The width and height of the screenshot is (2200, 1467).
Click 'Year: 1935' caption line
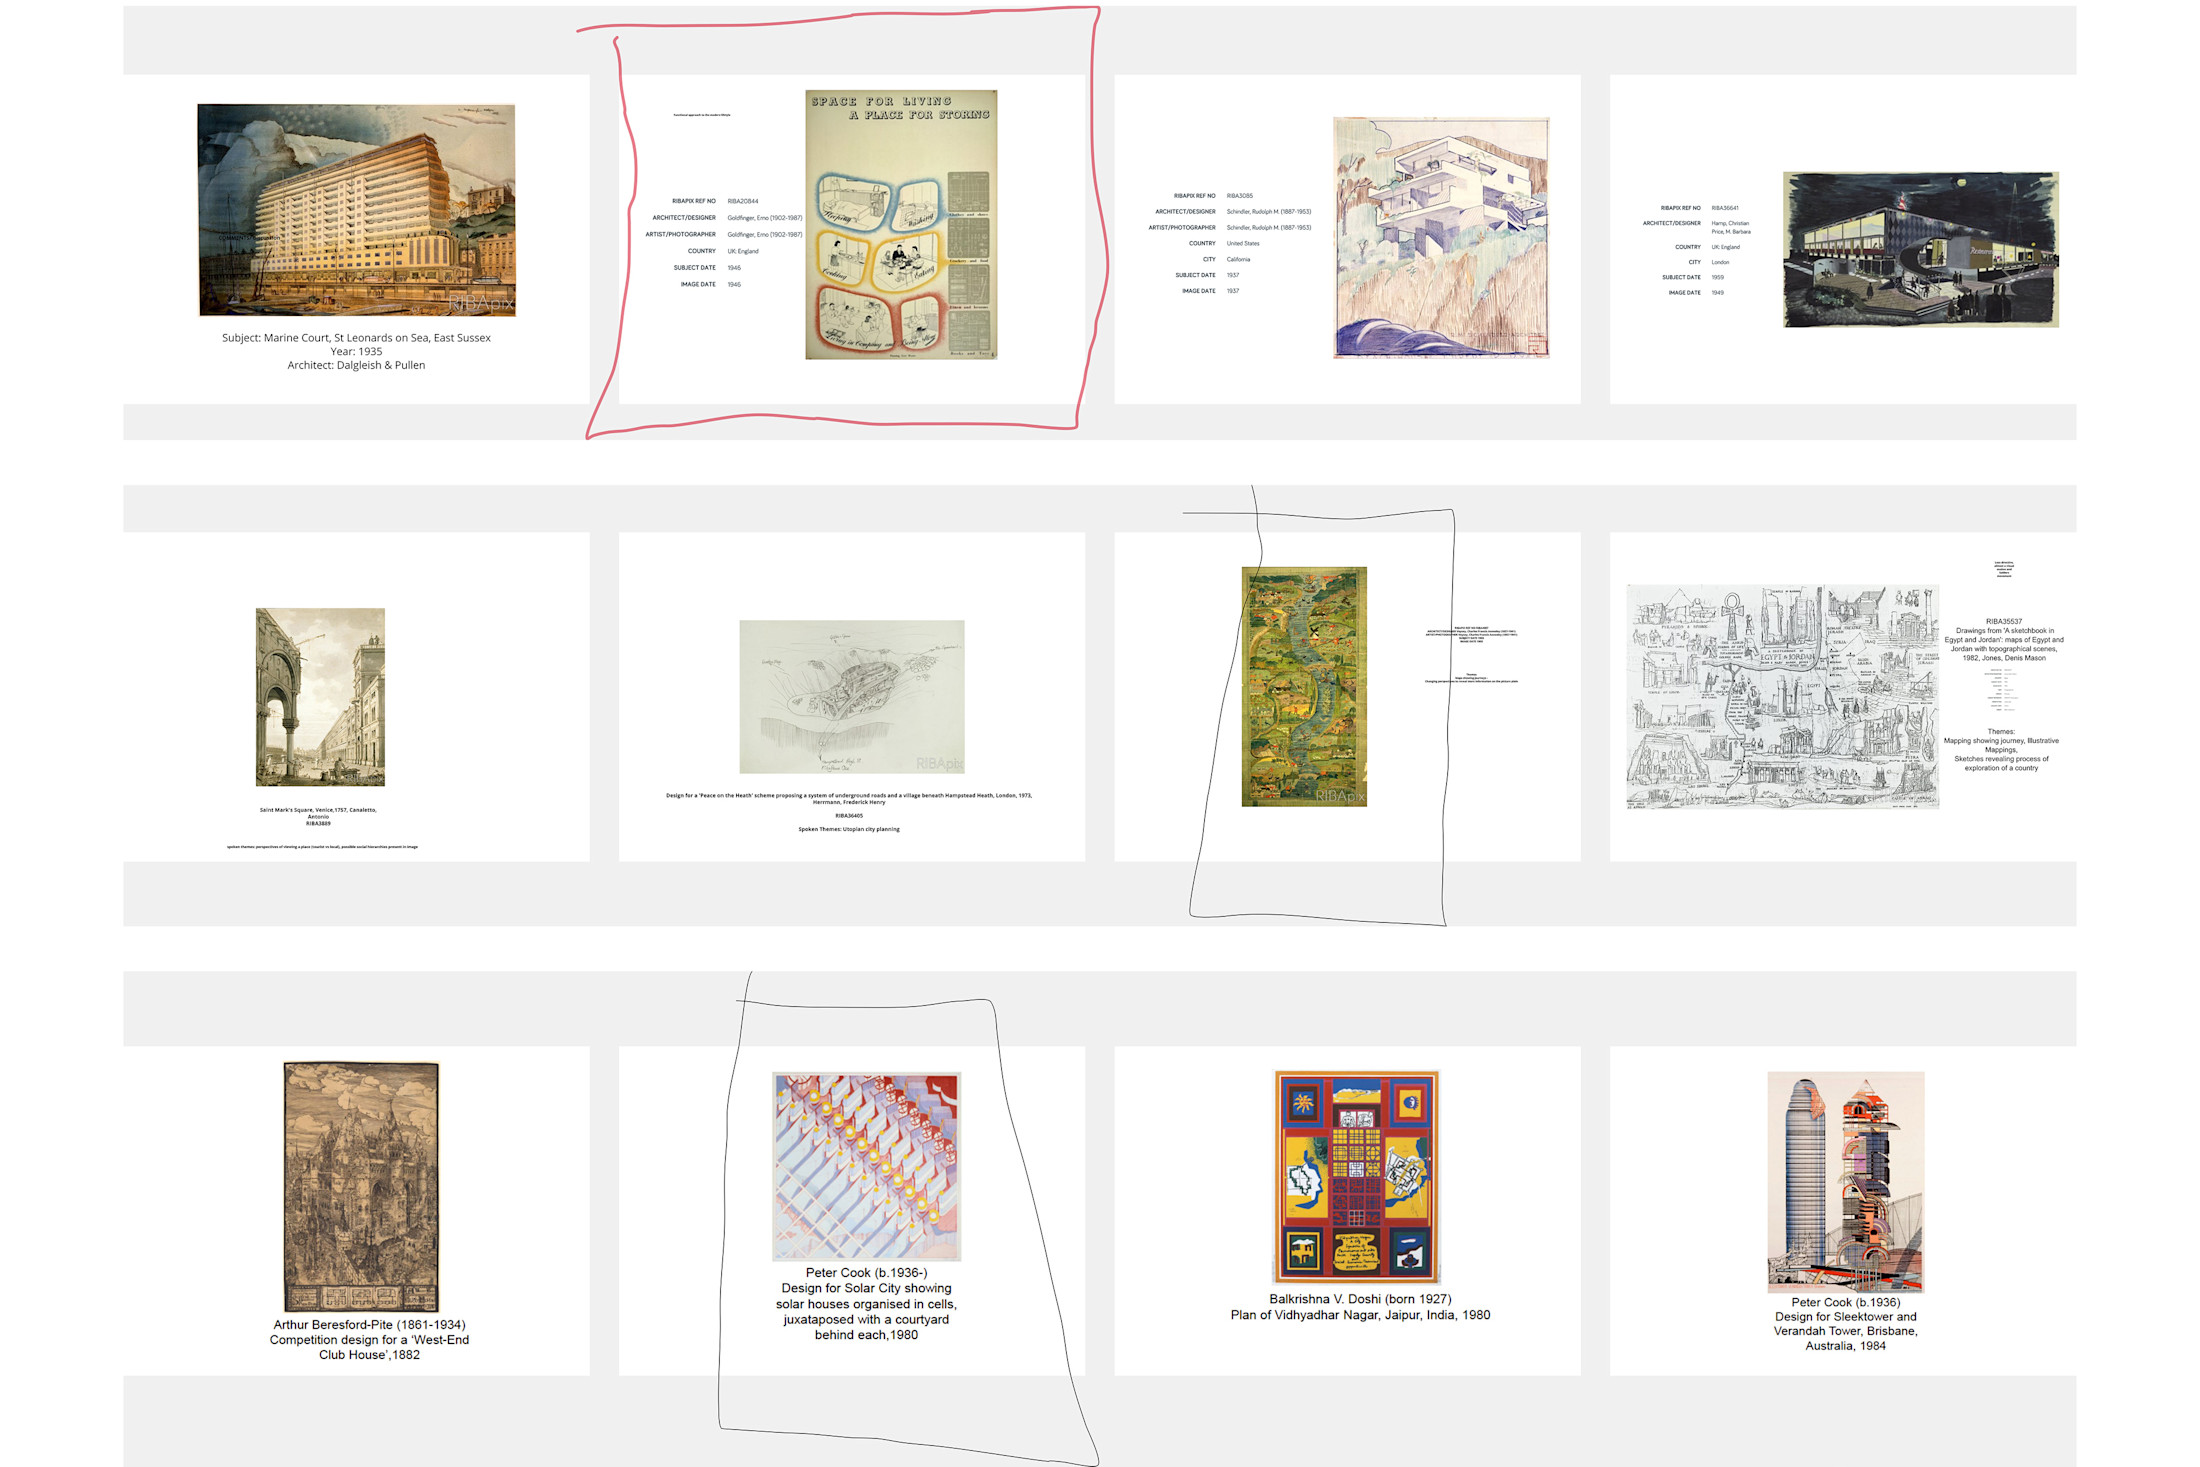click(356, 352)
